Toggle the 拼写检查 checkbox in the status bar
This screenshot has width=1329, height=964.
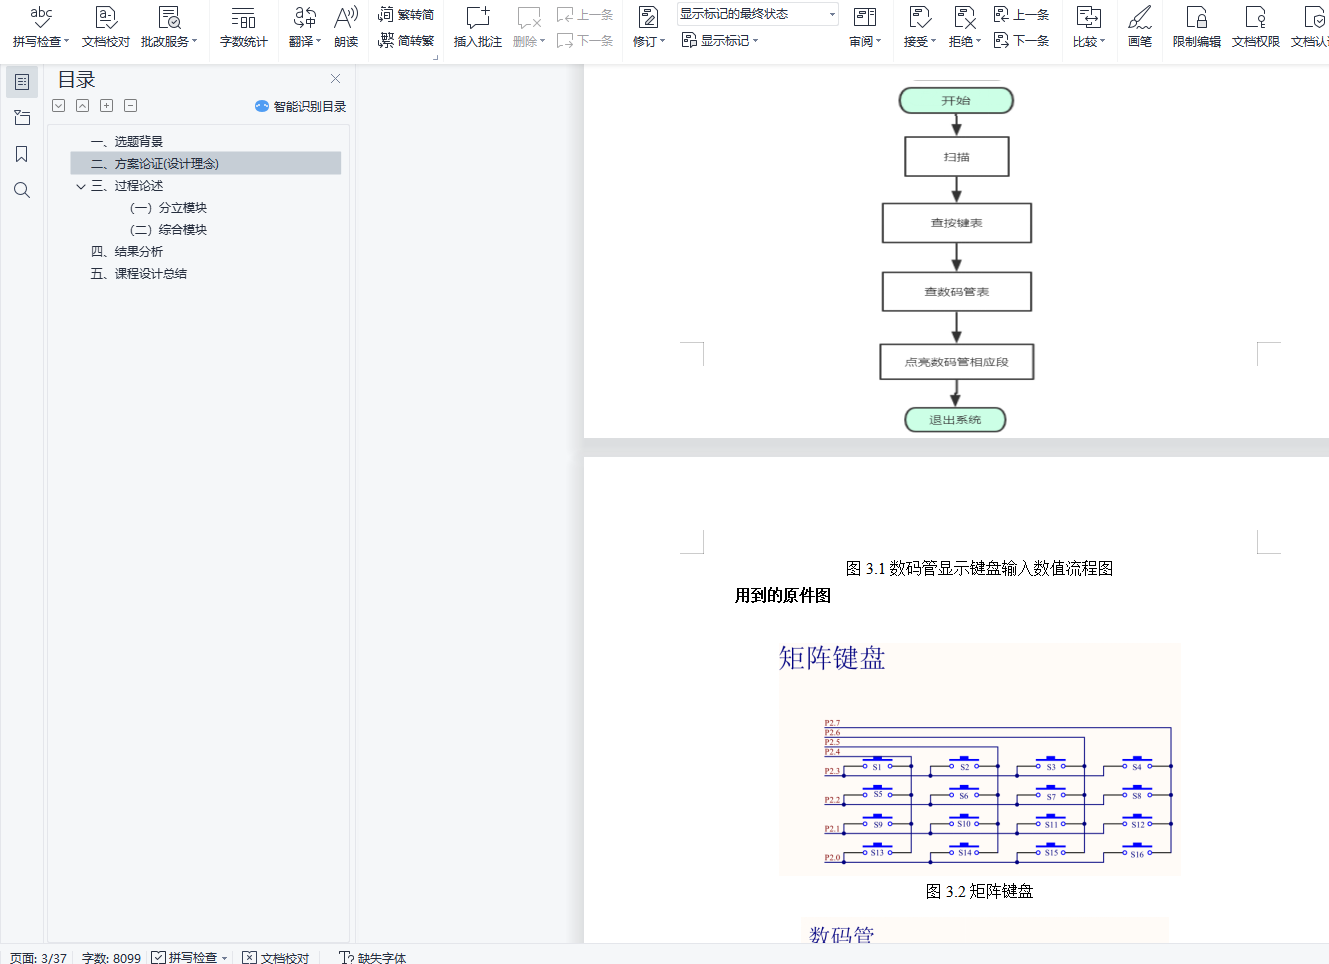point(158,957)
